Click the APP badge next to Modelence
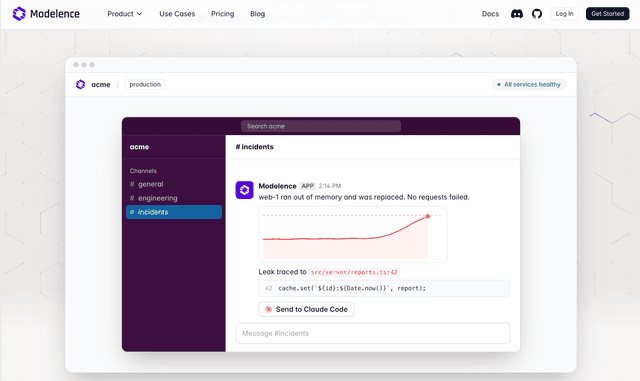640x381 pixels. [x=307, y=186]
